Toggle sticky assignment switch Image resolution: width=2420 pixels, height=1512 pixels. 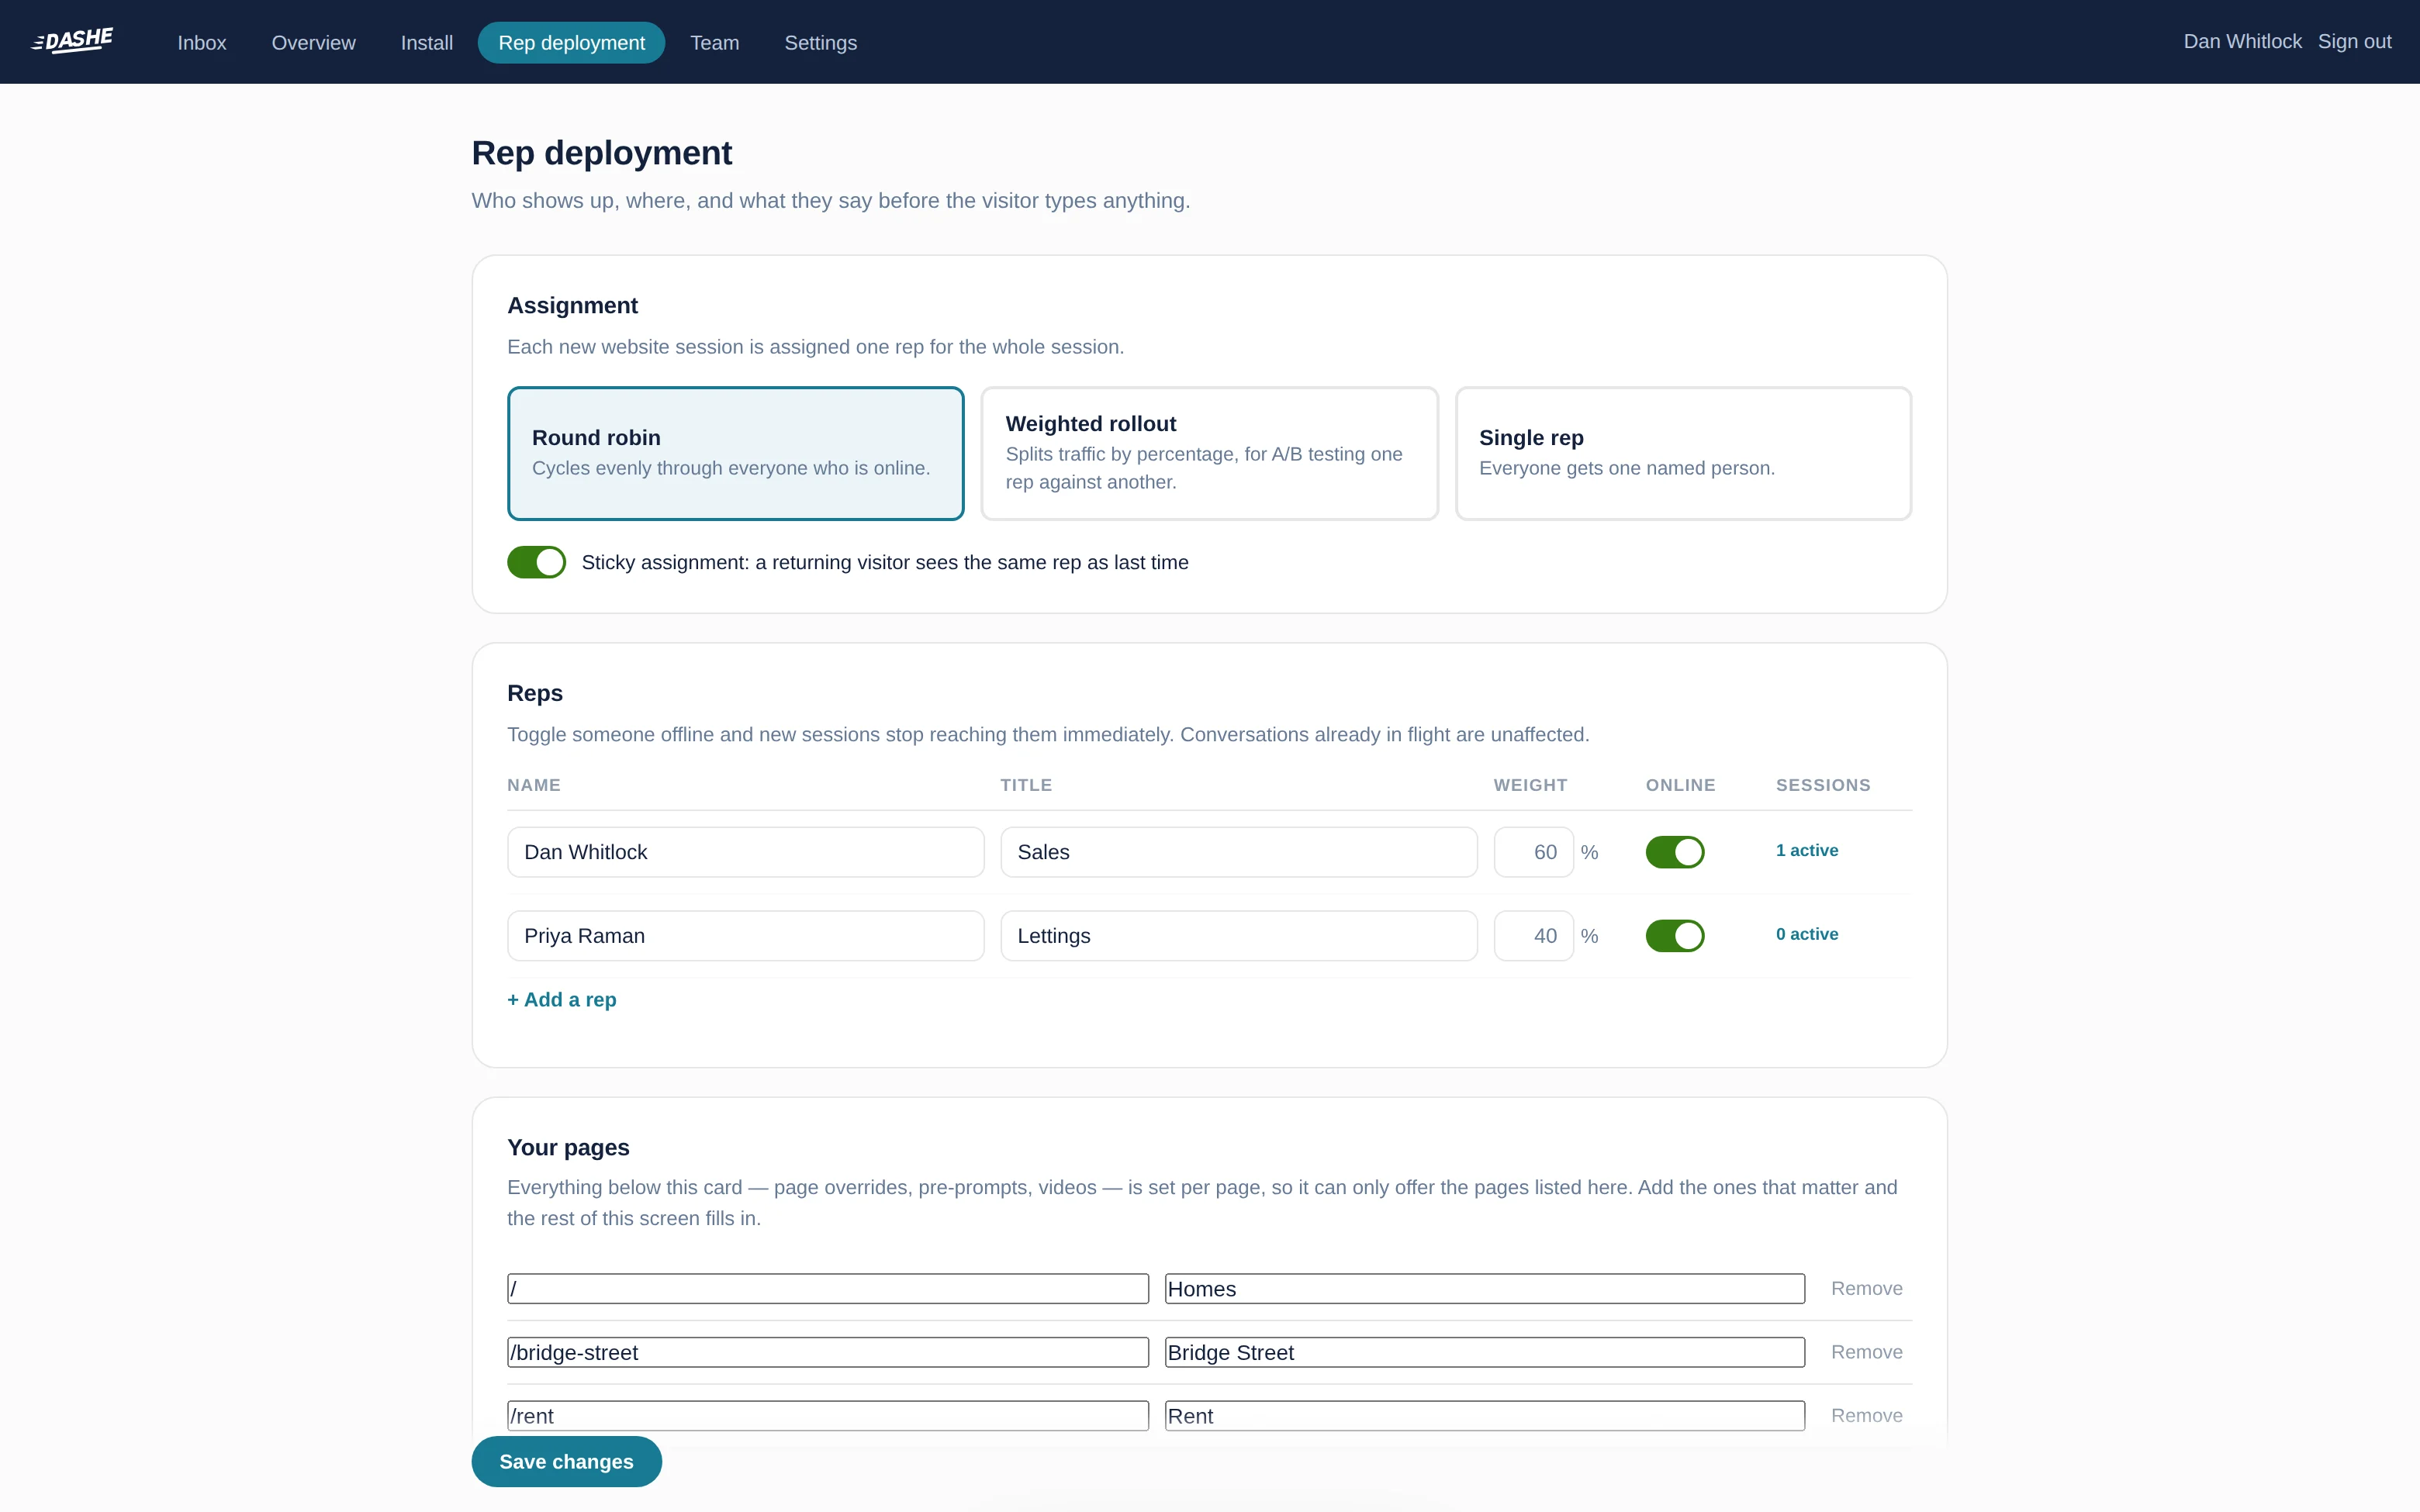tap(536, 562)
